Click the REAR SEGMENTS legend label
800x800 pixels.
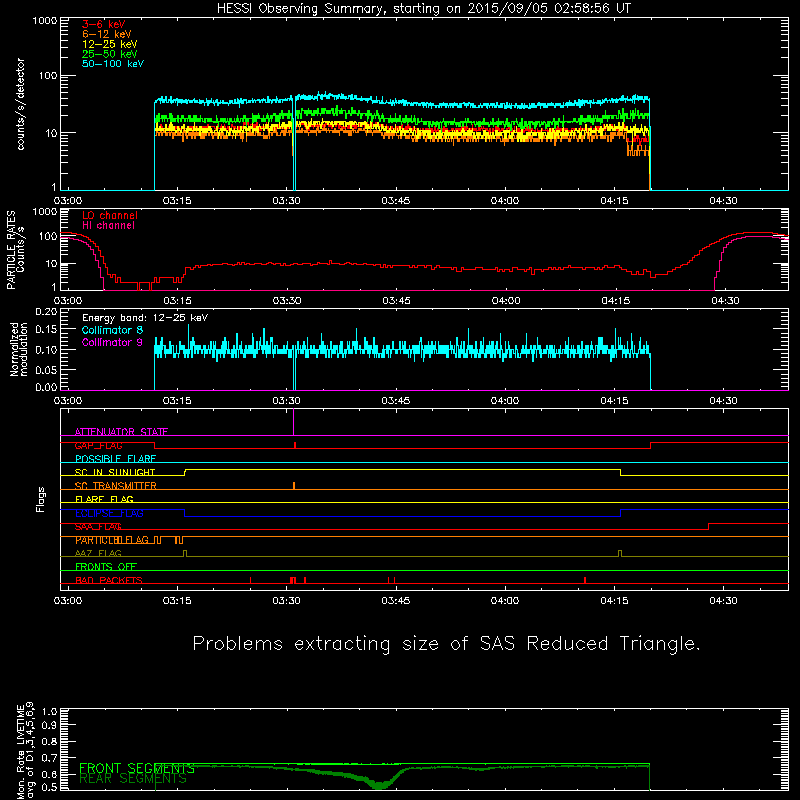coord(133,779)
